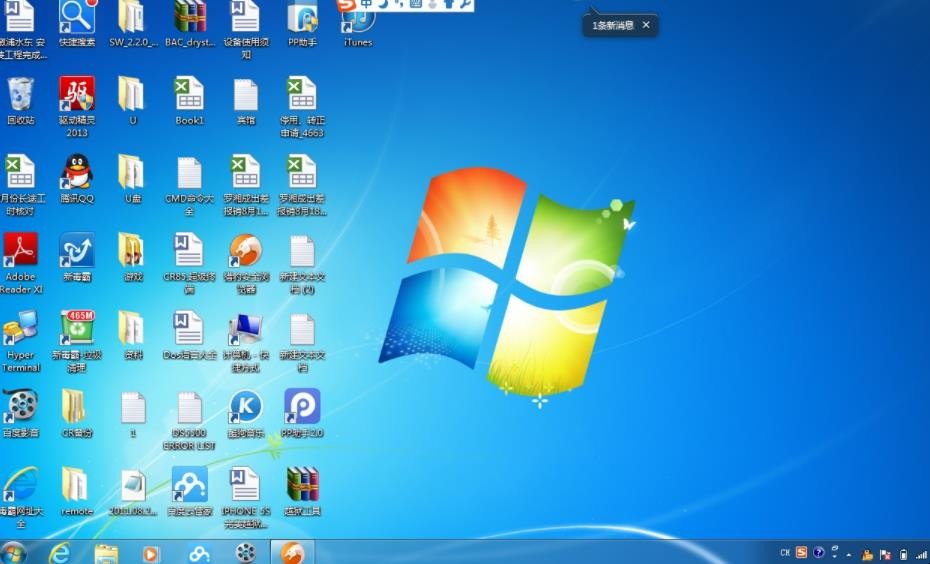Launch Hyper Terminal shortcut
930x564 pixels.
21,342
